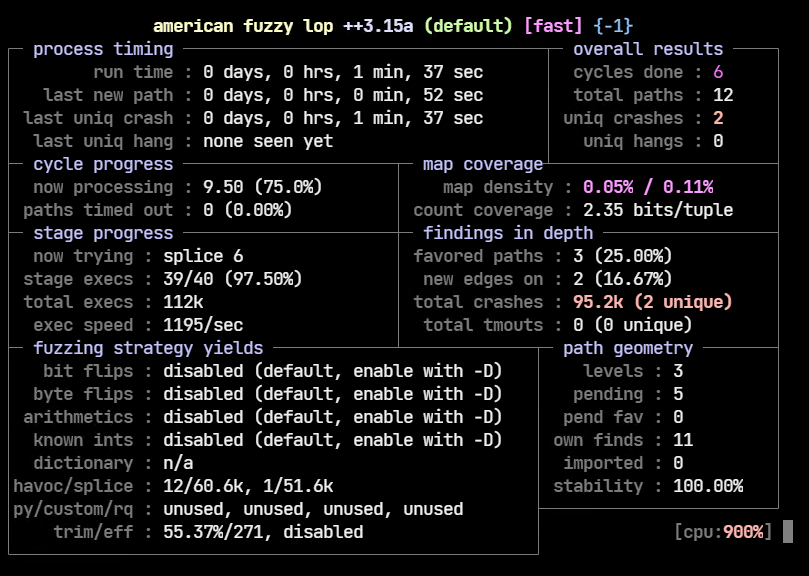
Task: Click paths timed out value '0 (0.00%)'
Action: (x=248, y=210)
